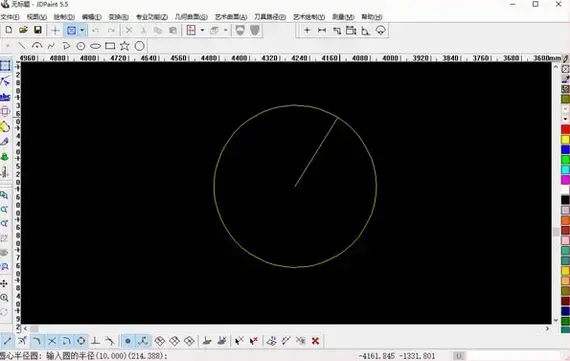Click the grayed Redo arrow
This screenshot has height=361, width=570.
click(112, 31)
